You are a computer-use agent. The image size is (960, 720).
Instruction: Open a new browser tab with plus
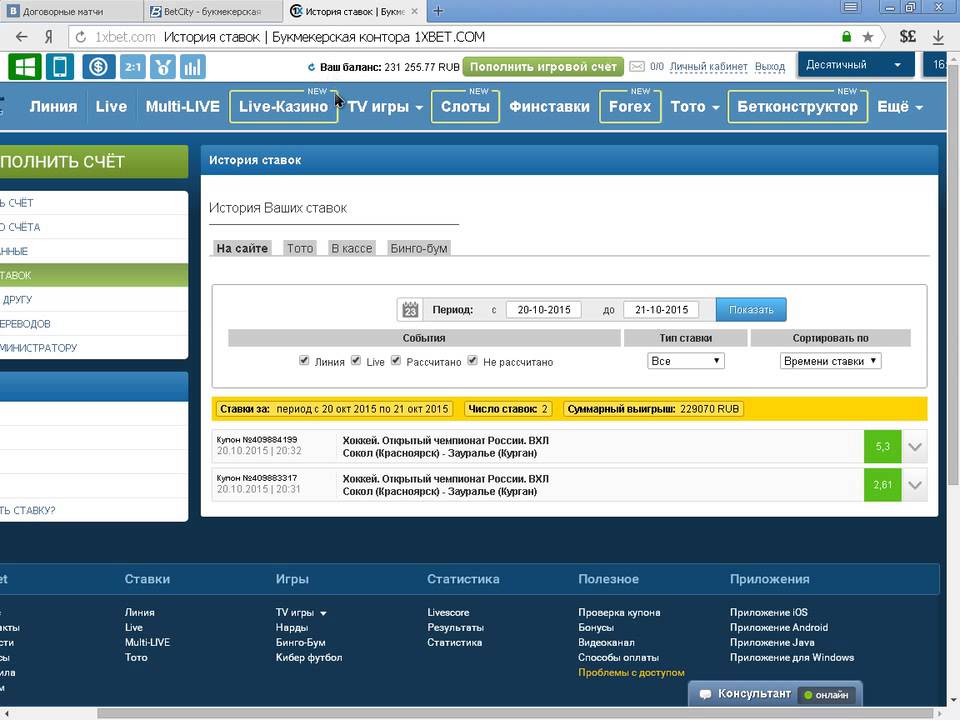[x=438, y=10]
